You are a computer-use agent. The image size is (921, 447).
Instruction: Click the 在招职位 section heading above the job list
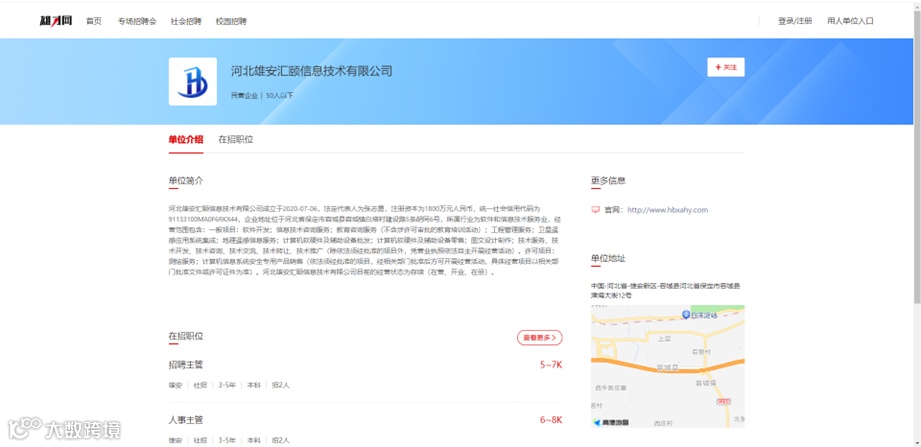[186, 337]
